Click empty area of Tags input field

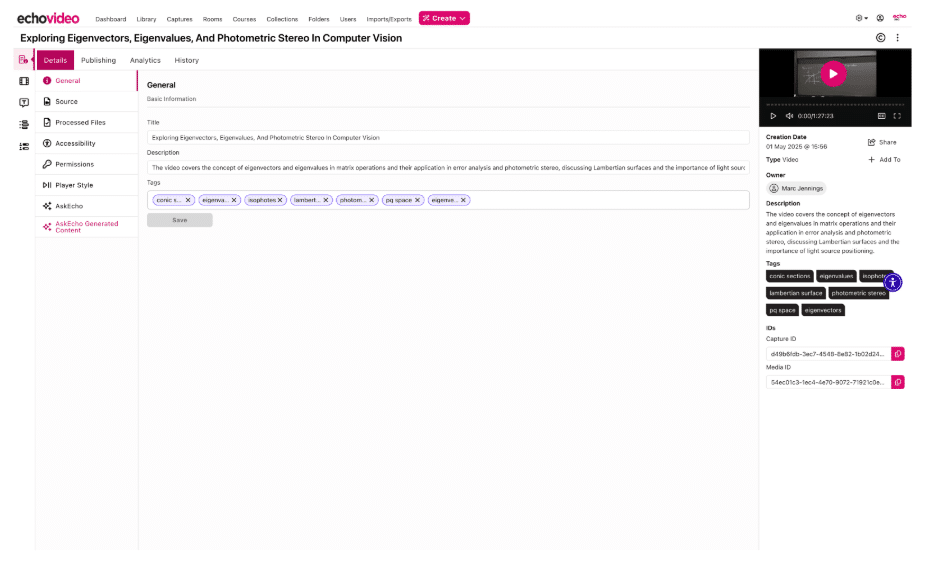[x=609, y=200]
